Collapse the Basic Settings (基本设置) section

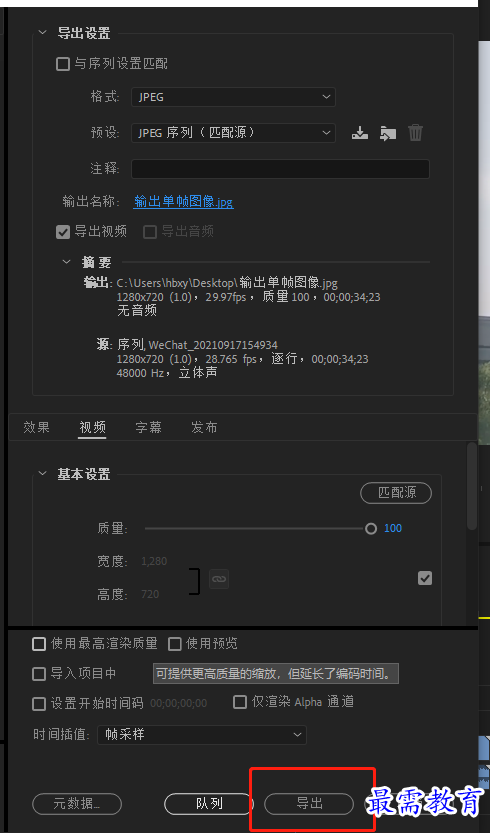(43, 473)
